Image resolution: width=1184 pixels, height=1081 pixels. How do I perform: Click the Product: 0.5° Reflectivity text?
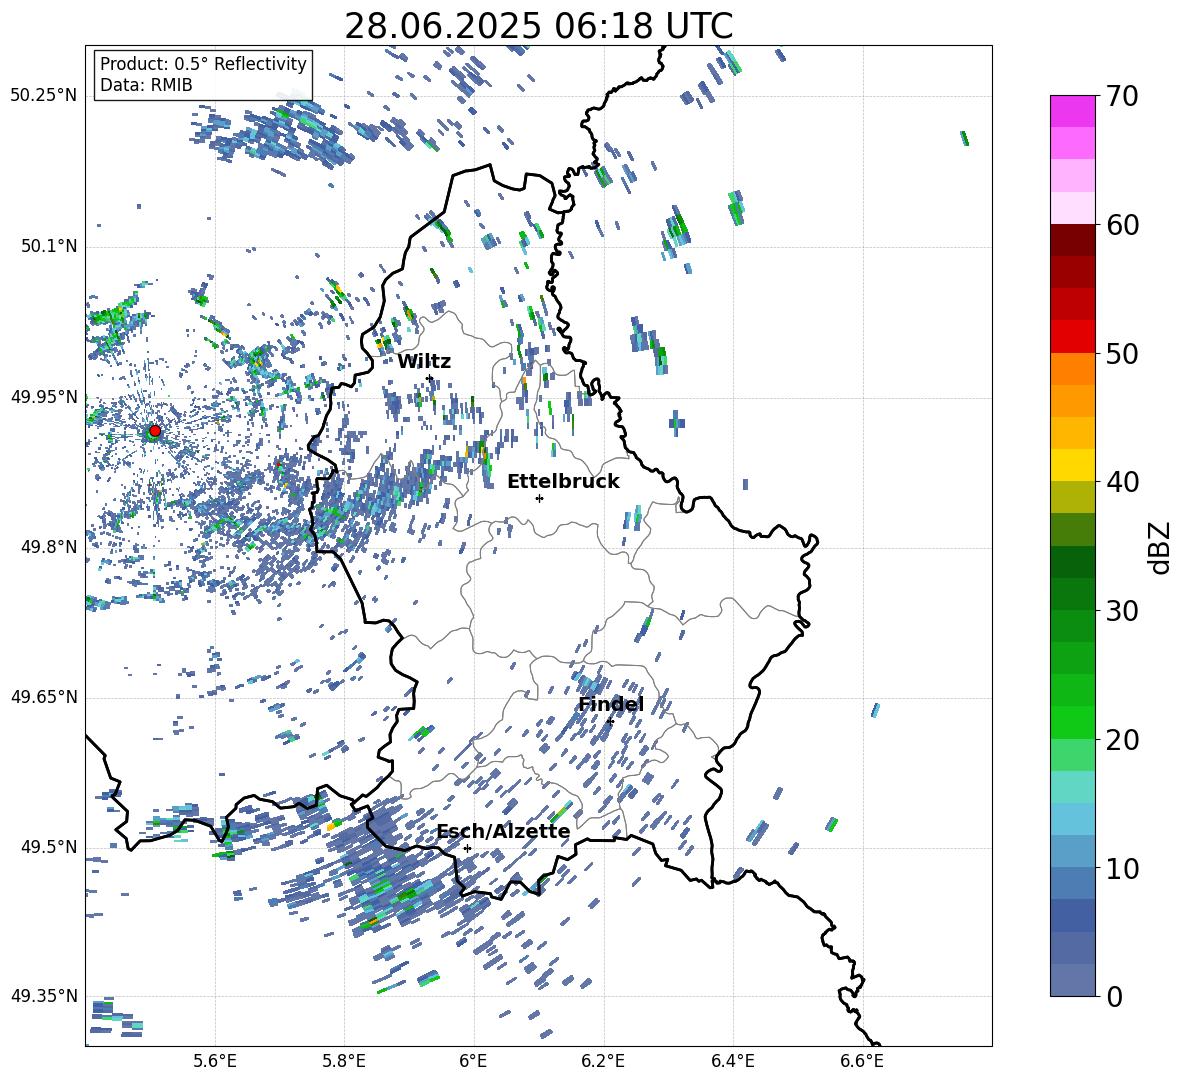click(x=203, y=64)
